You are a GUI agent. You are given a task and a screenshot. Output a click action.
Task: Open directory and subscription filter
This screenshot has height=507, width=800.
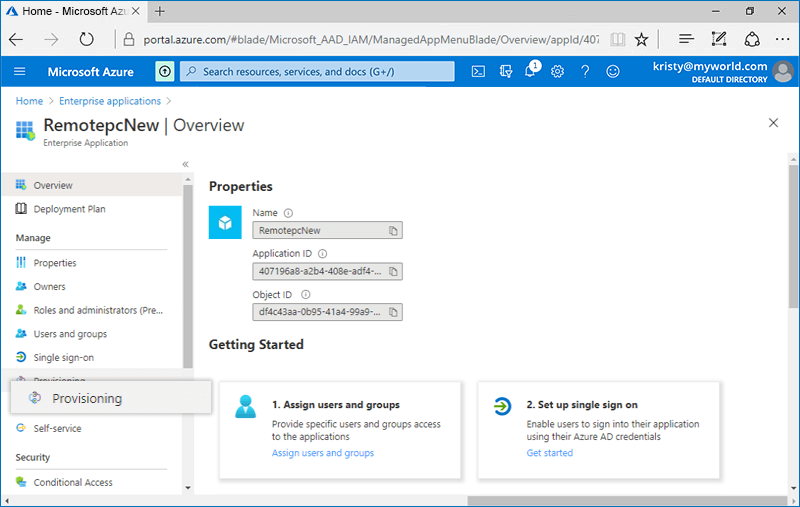point(505,71)
